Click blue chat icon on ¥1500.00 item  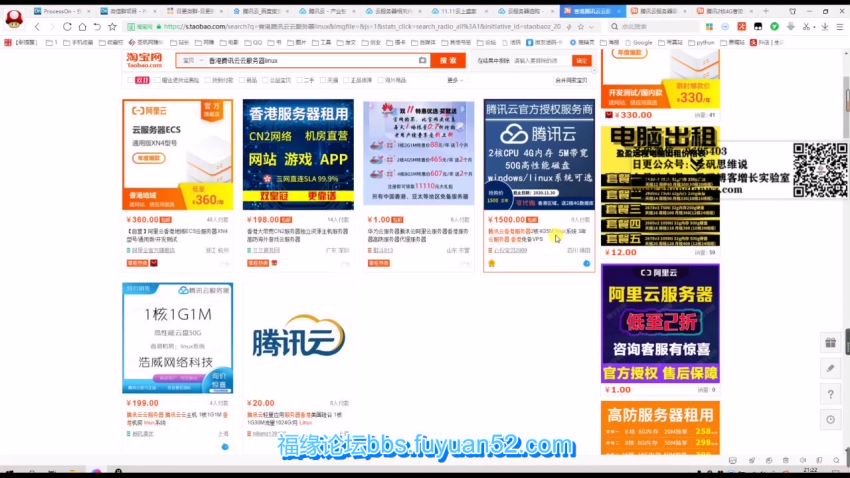587,263
